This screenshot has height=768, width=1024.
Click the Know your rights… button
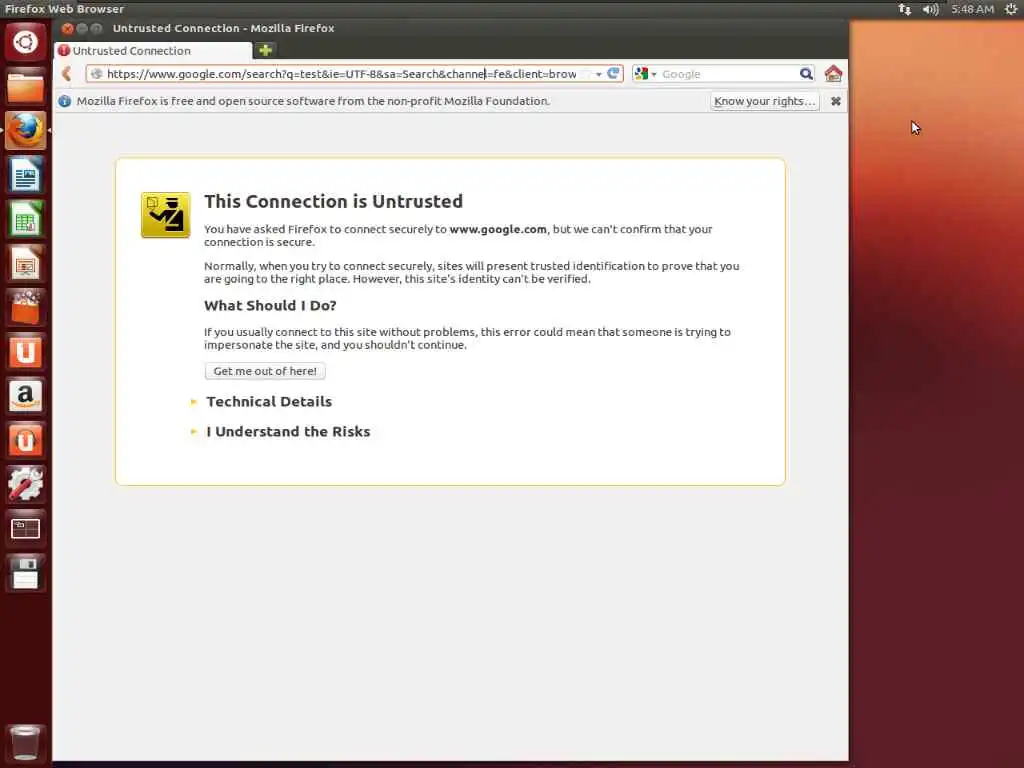pos(765,101)
